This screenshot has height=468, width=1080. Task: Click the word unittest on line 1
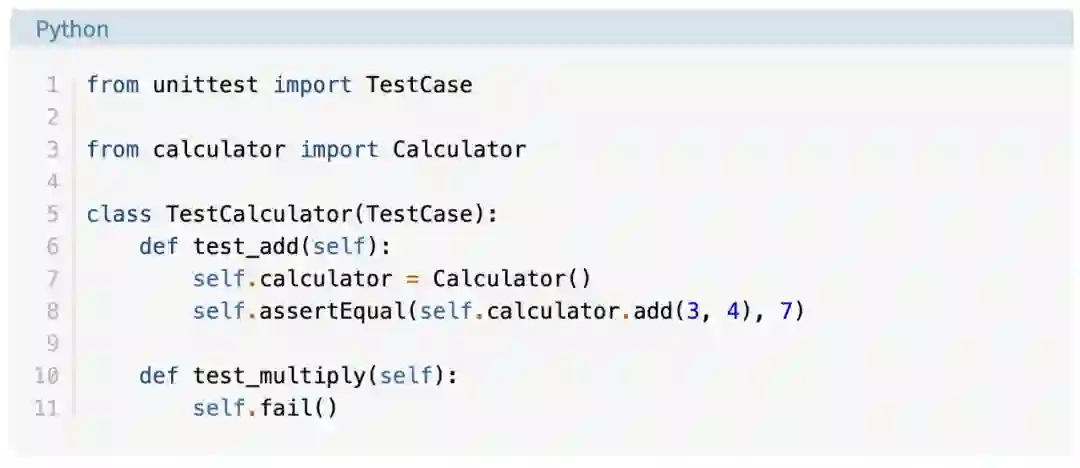click(x=206, y=85)
